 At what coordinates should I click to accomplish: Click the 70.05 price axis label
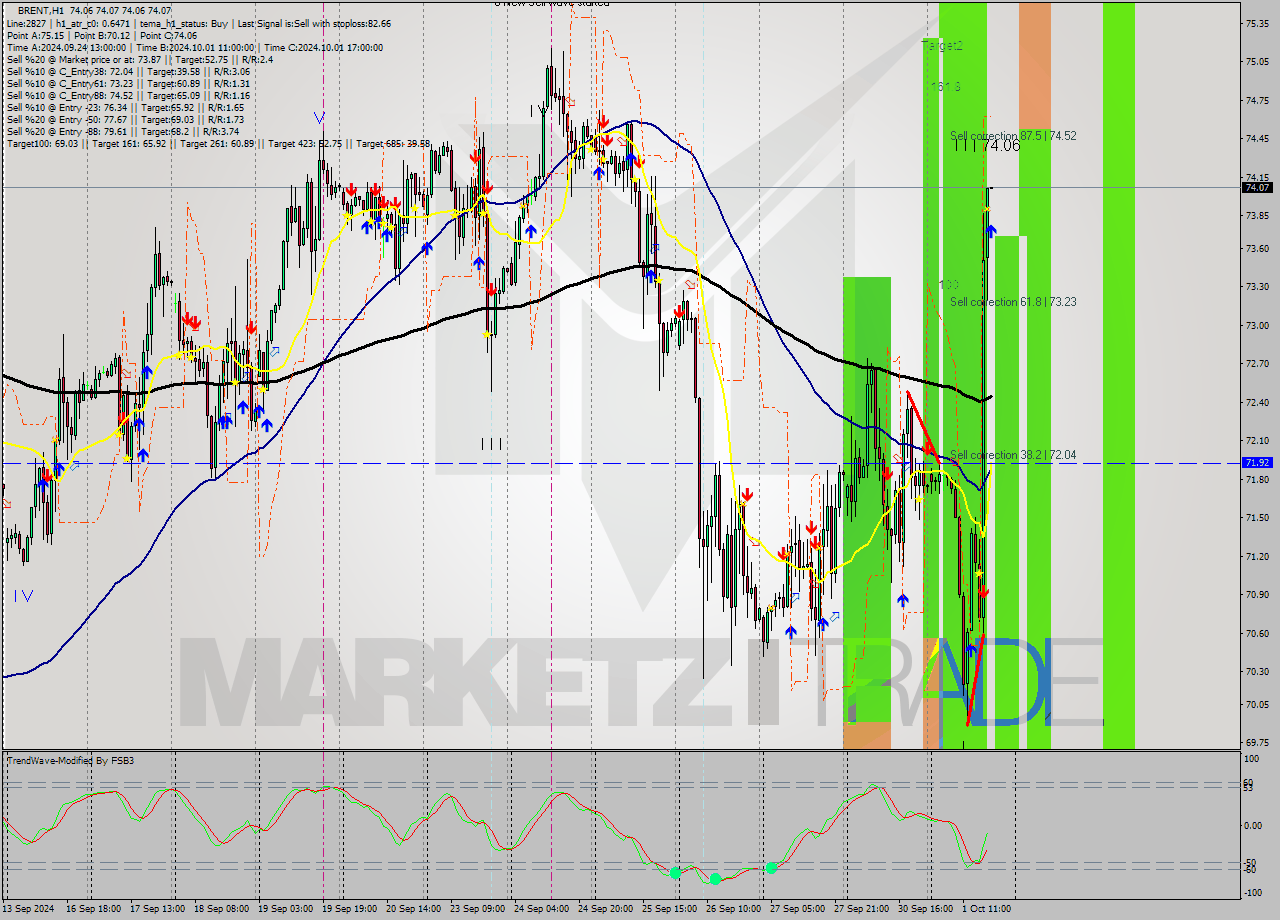[x=1257, y=705]
